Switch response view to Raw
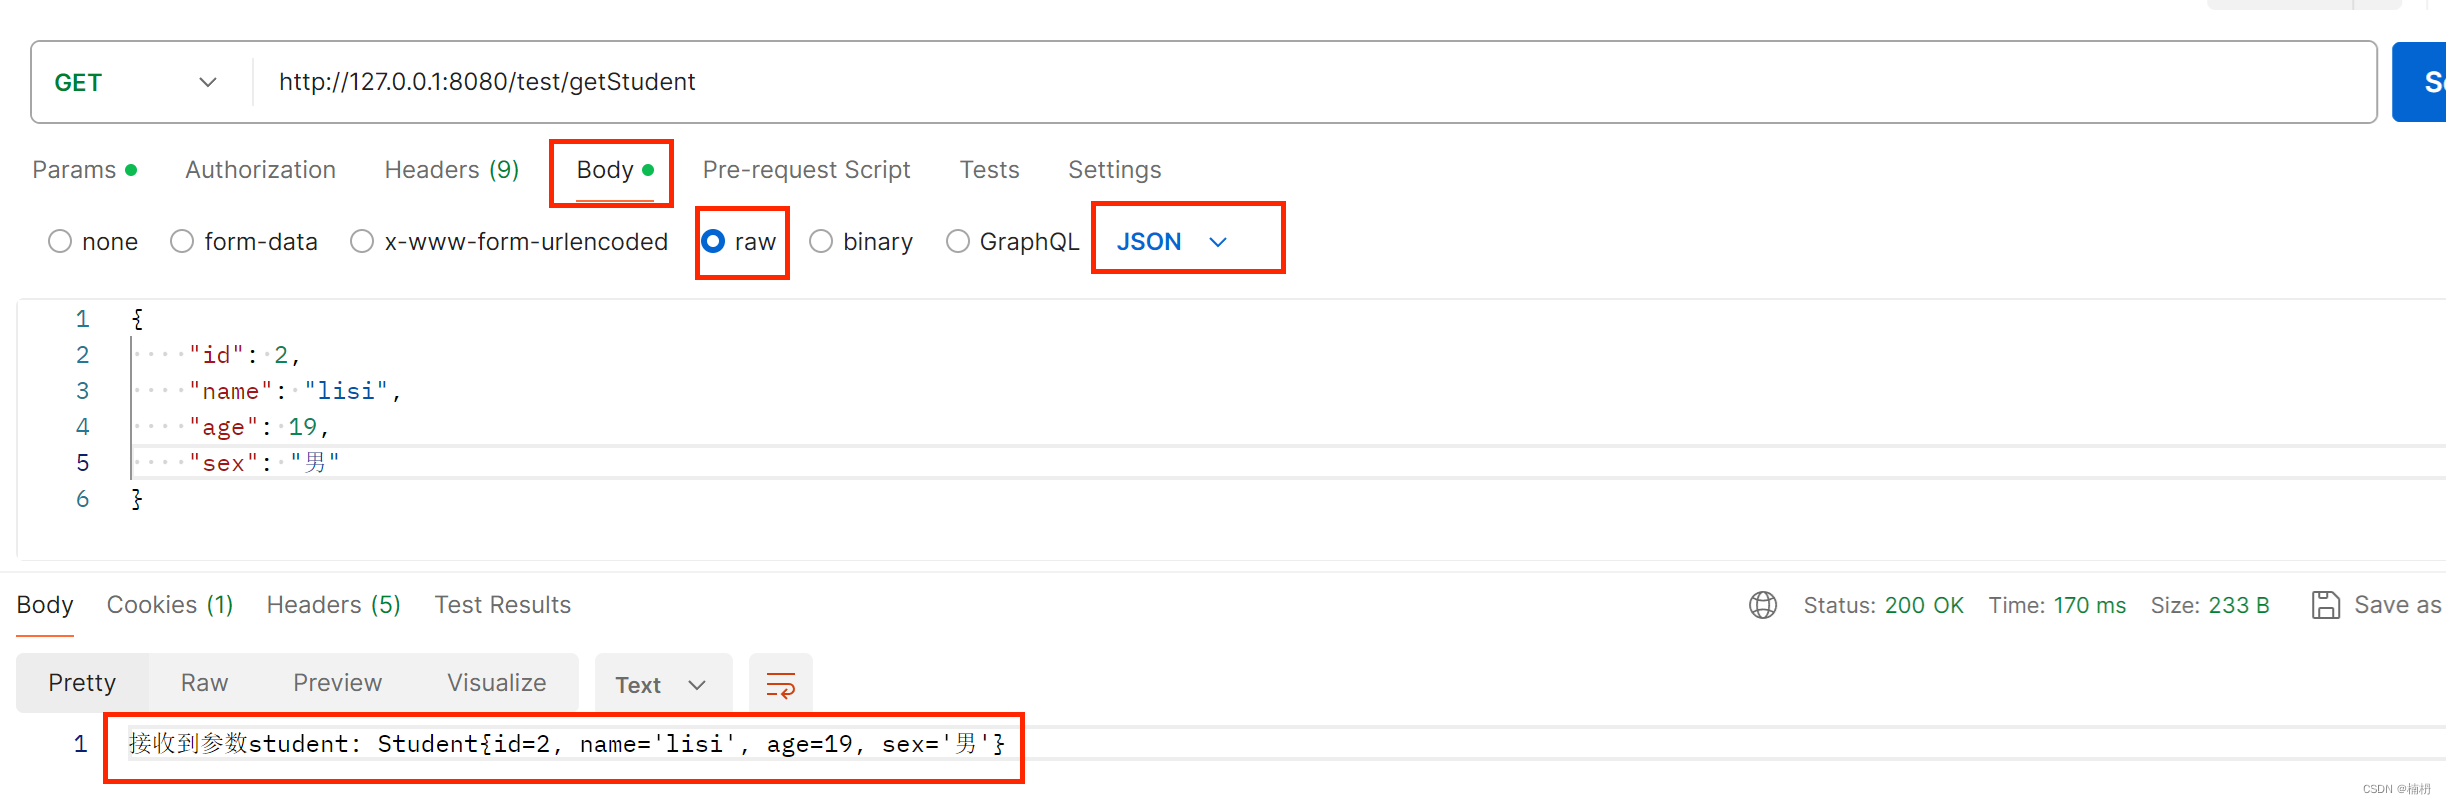This screenshot has height=804, width=2446. [204, 683]
